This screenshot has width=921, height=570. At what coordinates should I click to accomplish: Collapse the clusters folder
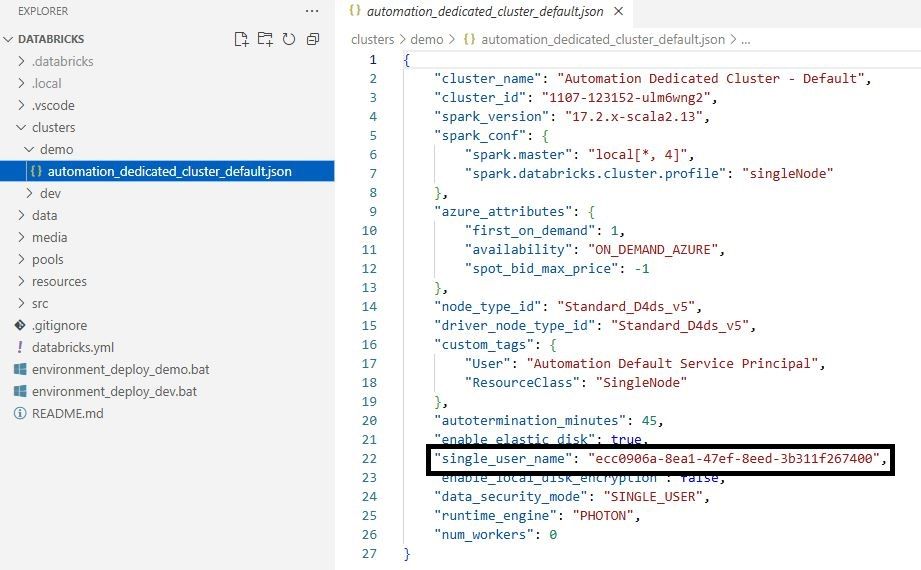[22, 127]
